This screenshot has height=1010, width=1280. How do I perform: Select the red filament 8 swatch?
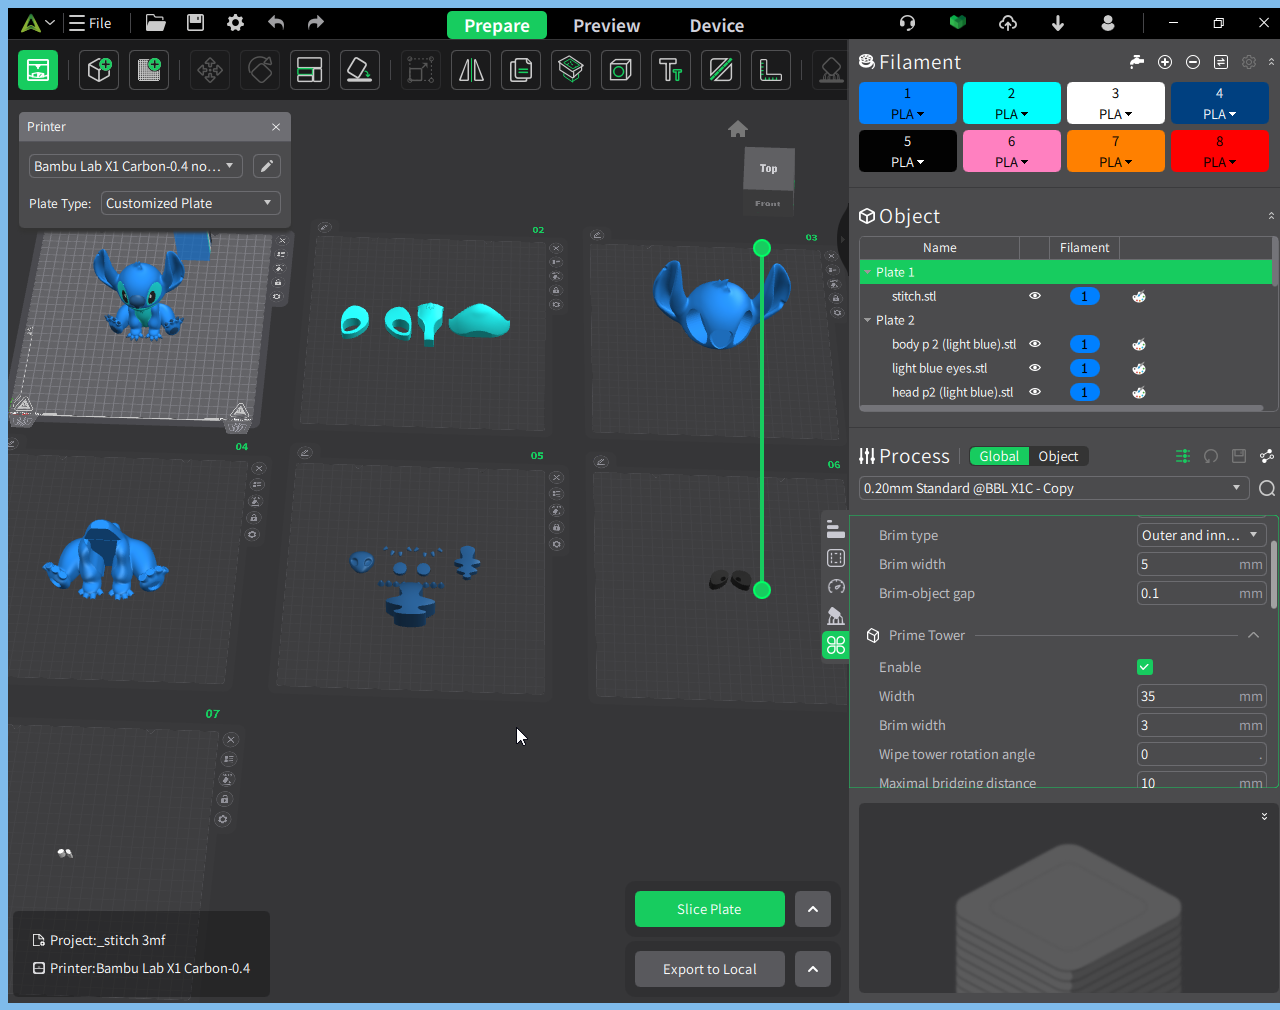pyautogui.click(x=1220, y=151)
